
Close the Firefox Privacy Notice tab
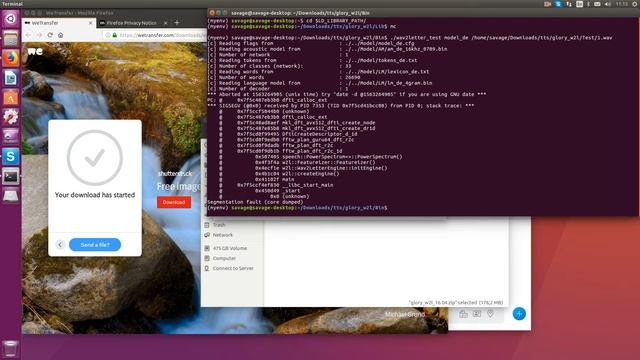(x=165, y=23)
